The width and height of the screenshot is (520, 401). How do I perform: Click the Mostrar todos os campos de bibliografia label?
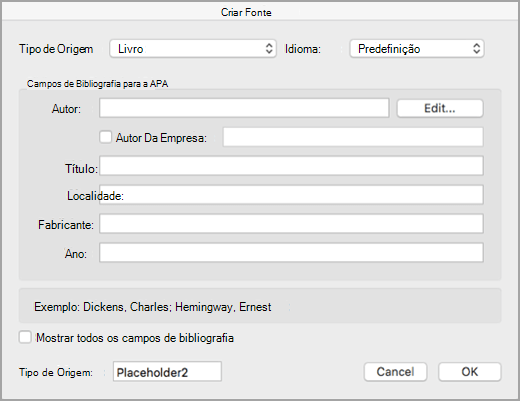135,338
